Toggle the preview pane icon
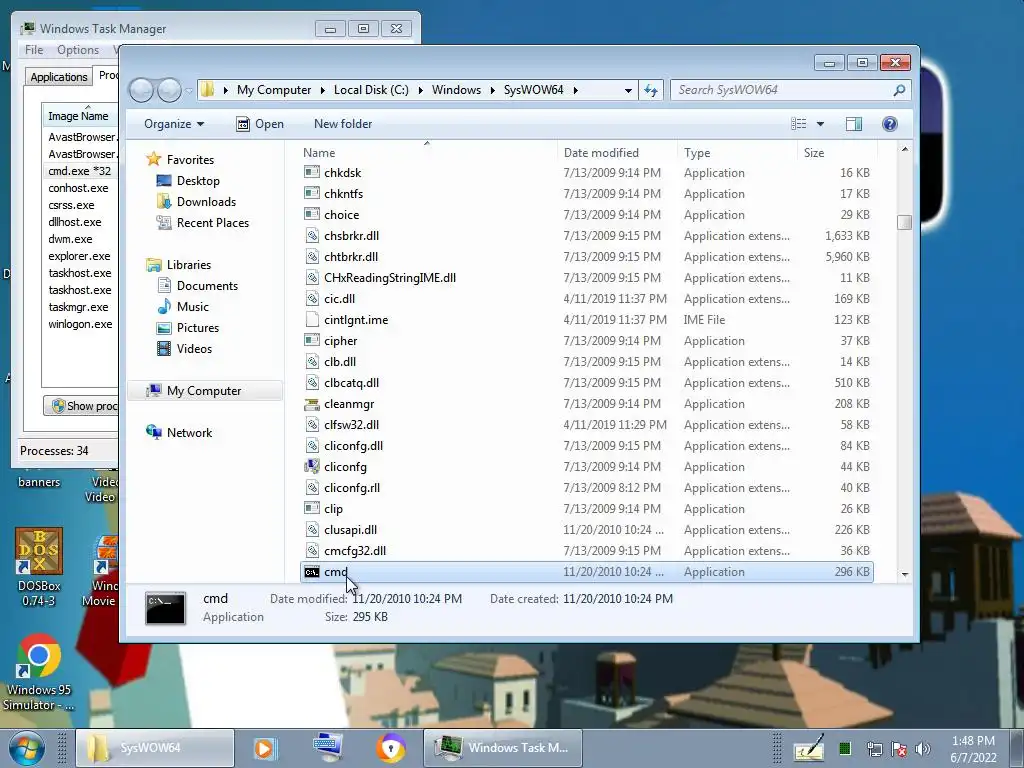 pyautogui.click(x=854, y=124)
